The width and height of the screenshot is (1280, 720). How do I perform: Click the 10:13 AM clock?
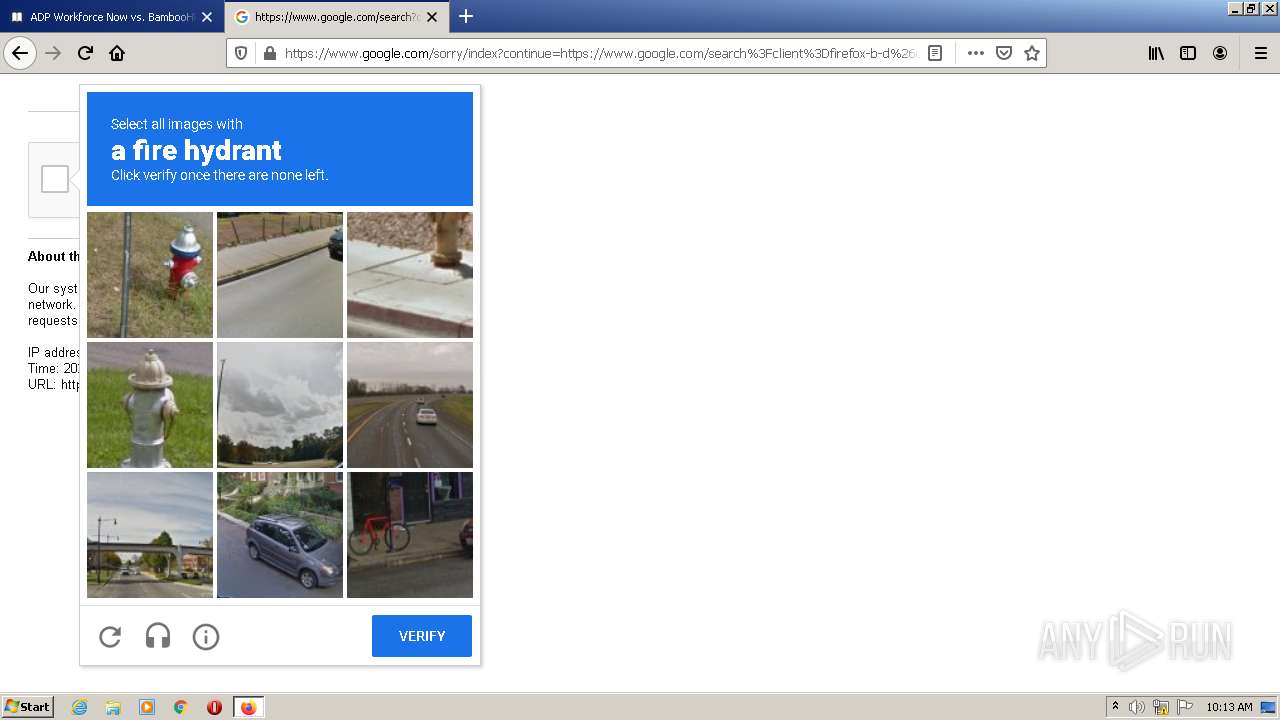(x=1229, y=707)
